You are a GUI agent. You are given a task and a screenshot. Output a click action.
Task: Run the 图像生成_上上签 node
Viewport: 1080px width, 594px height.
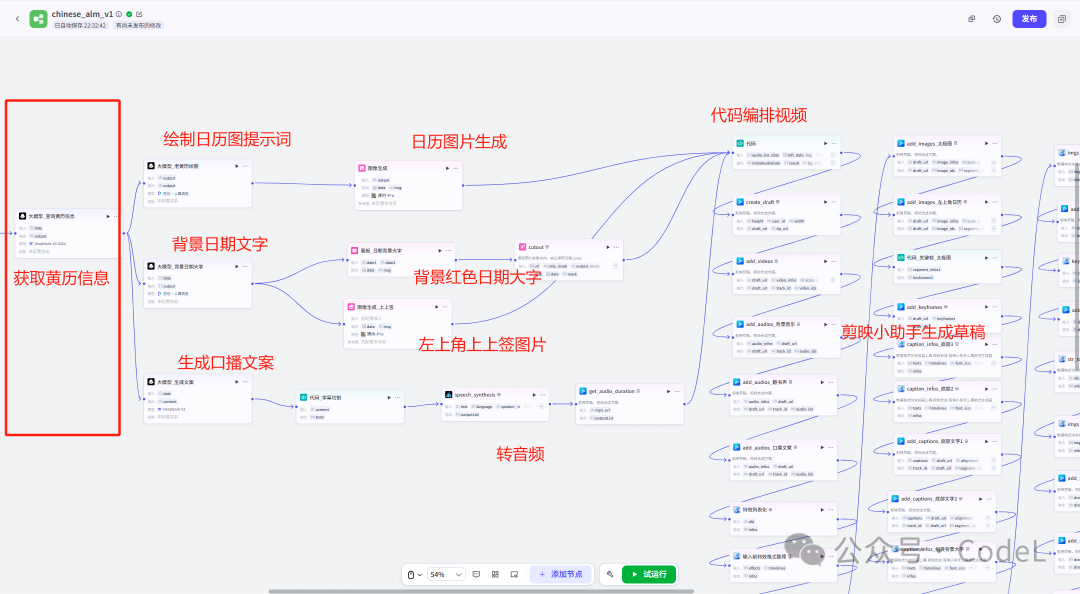437,307
